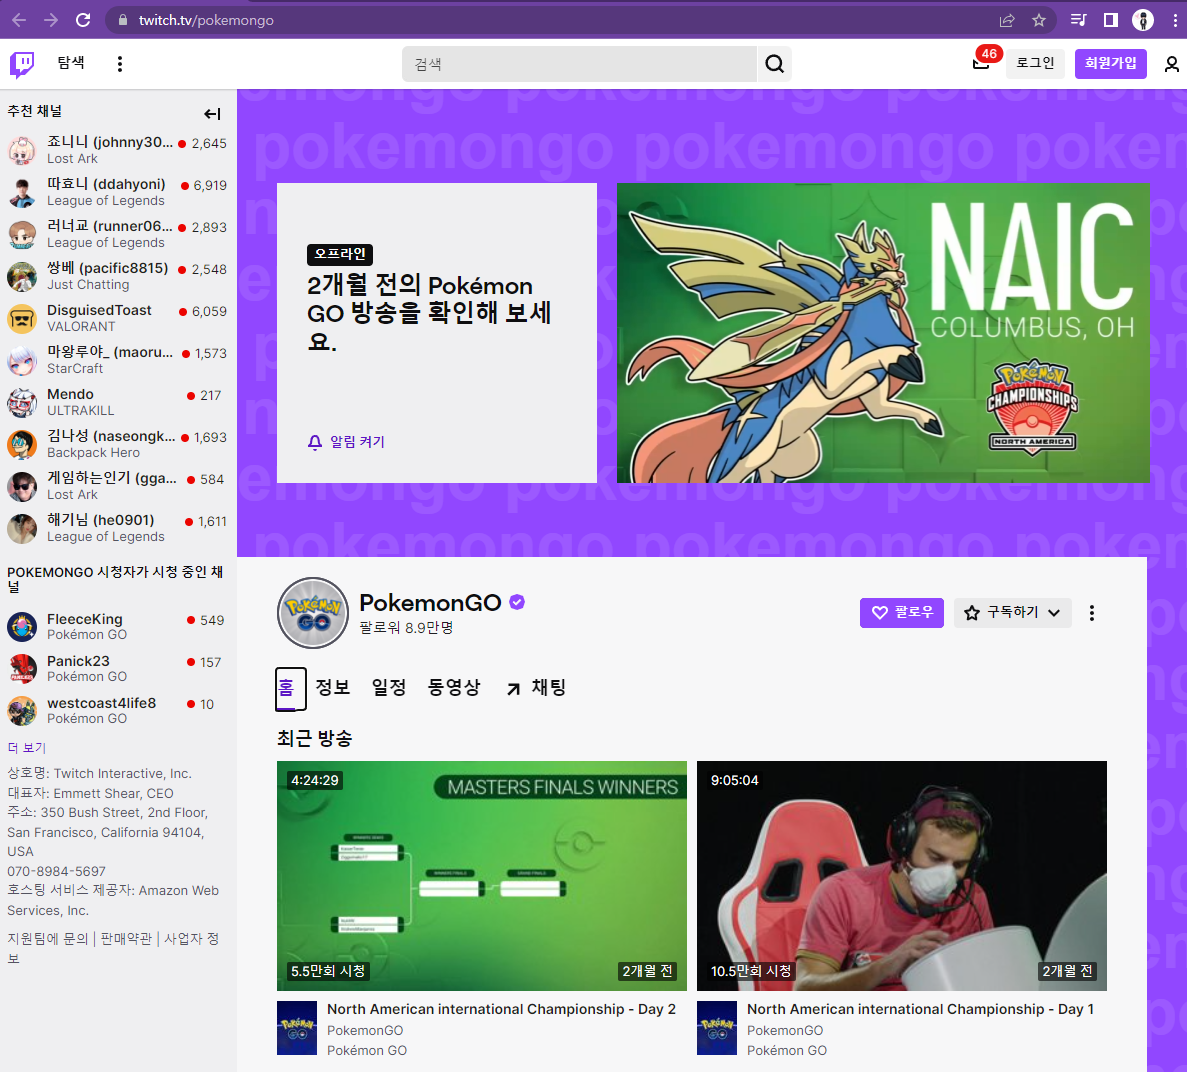Click the 회원가입 button

pyautogui.click(x=1111, y=64)
